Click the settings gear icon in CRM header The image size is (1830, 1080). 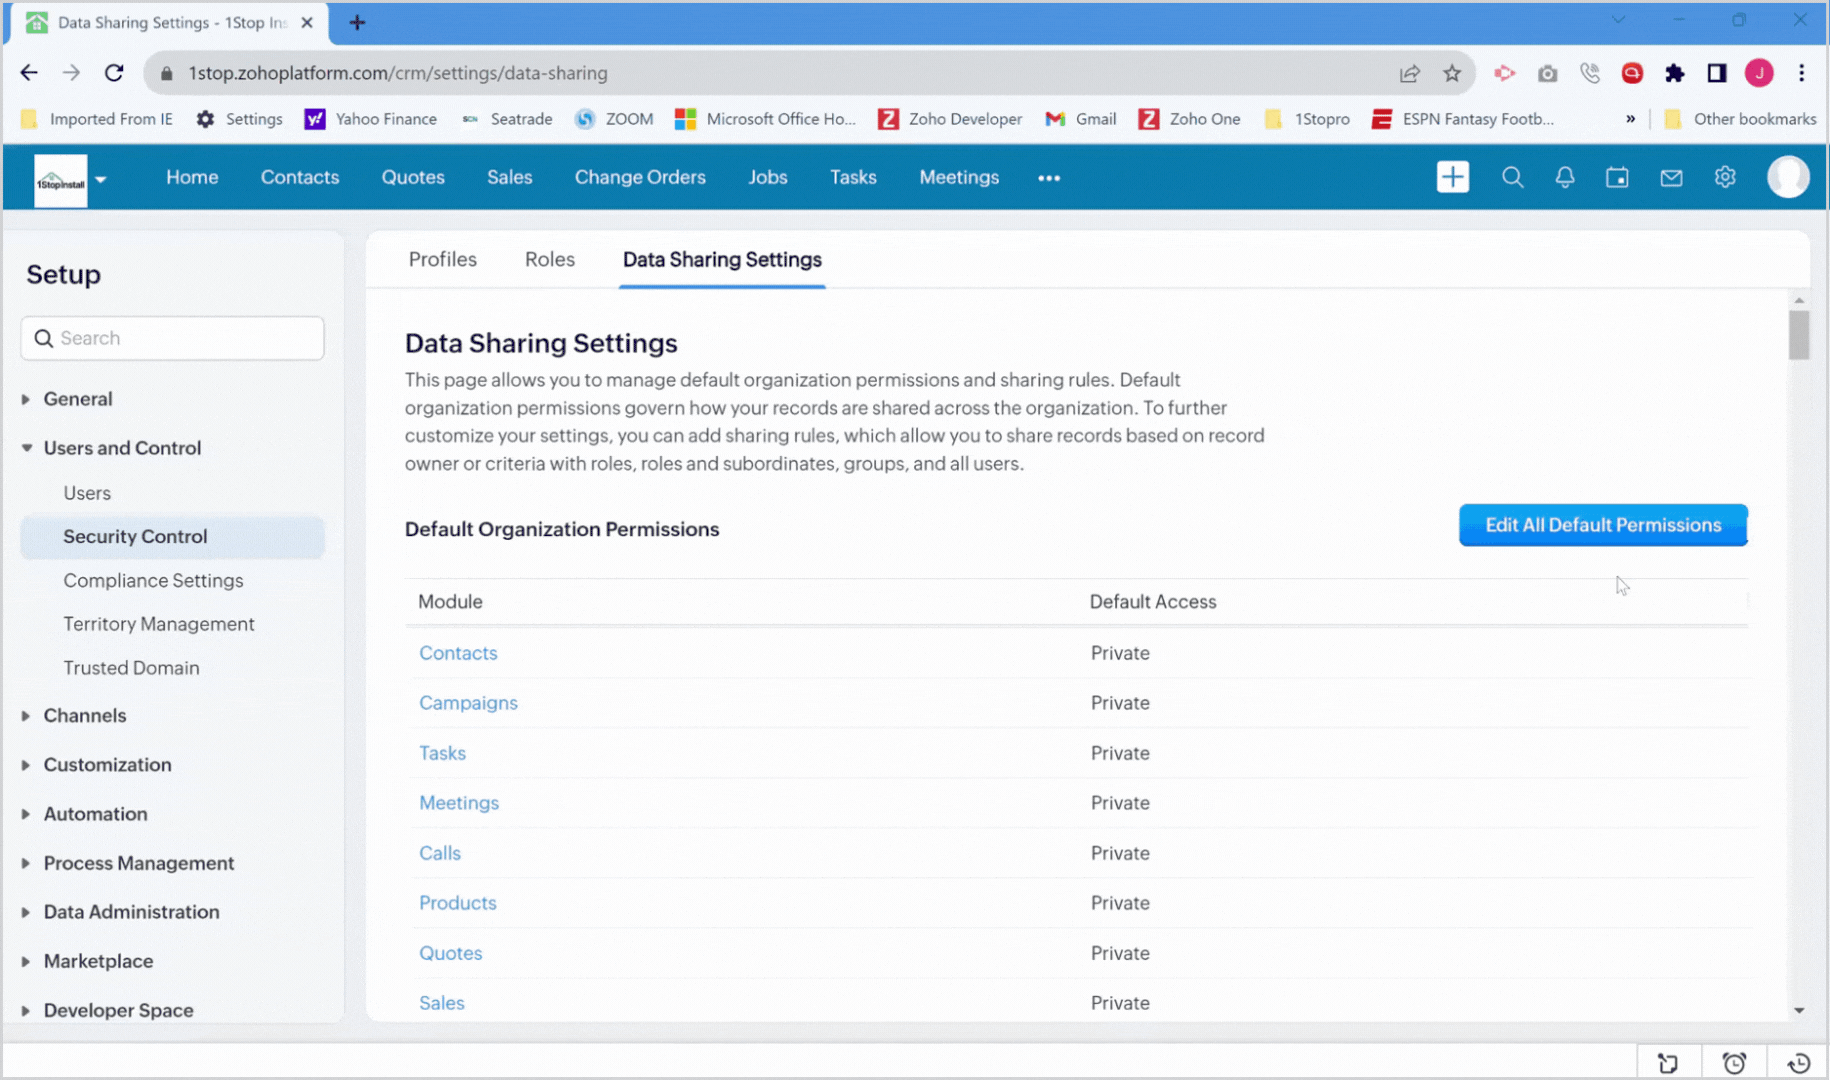pos(1725,177)
